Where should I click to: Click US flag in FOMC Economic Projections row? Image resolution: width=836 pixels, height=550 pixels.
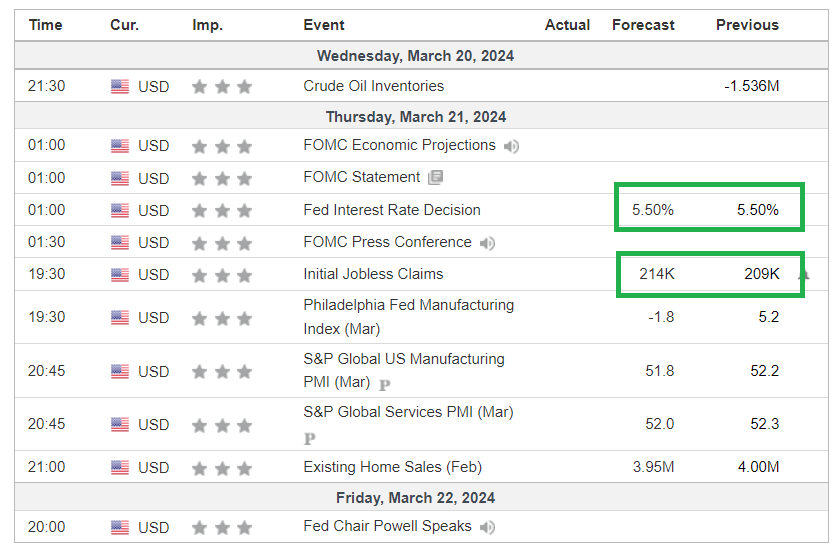click(x=120, y=146)
